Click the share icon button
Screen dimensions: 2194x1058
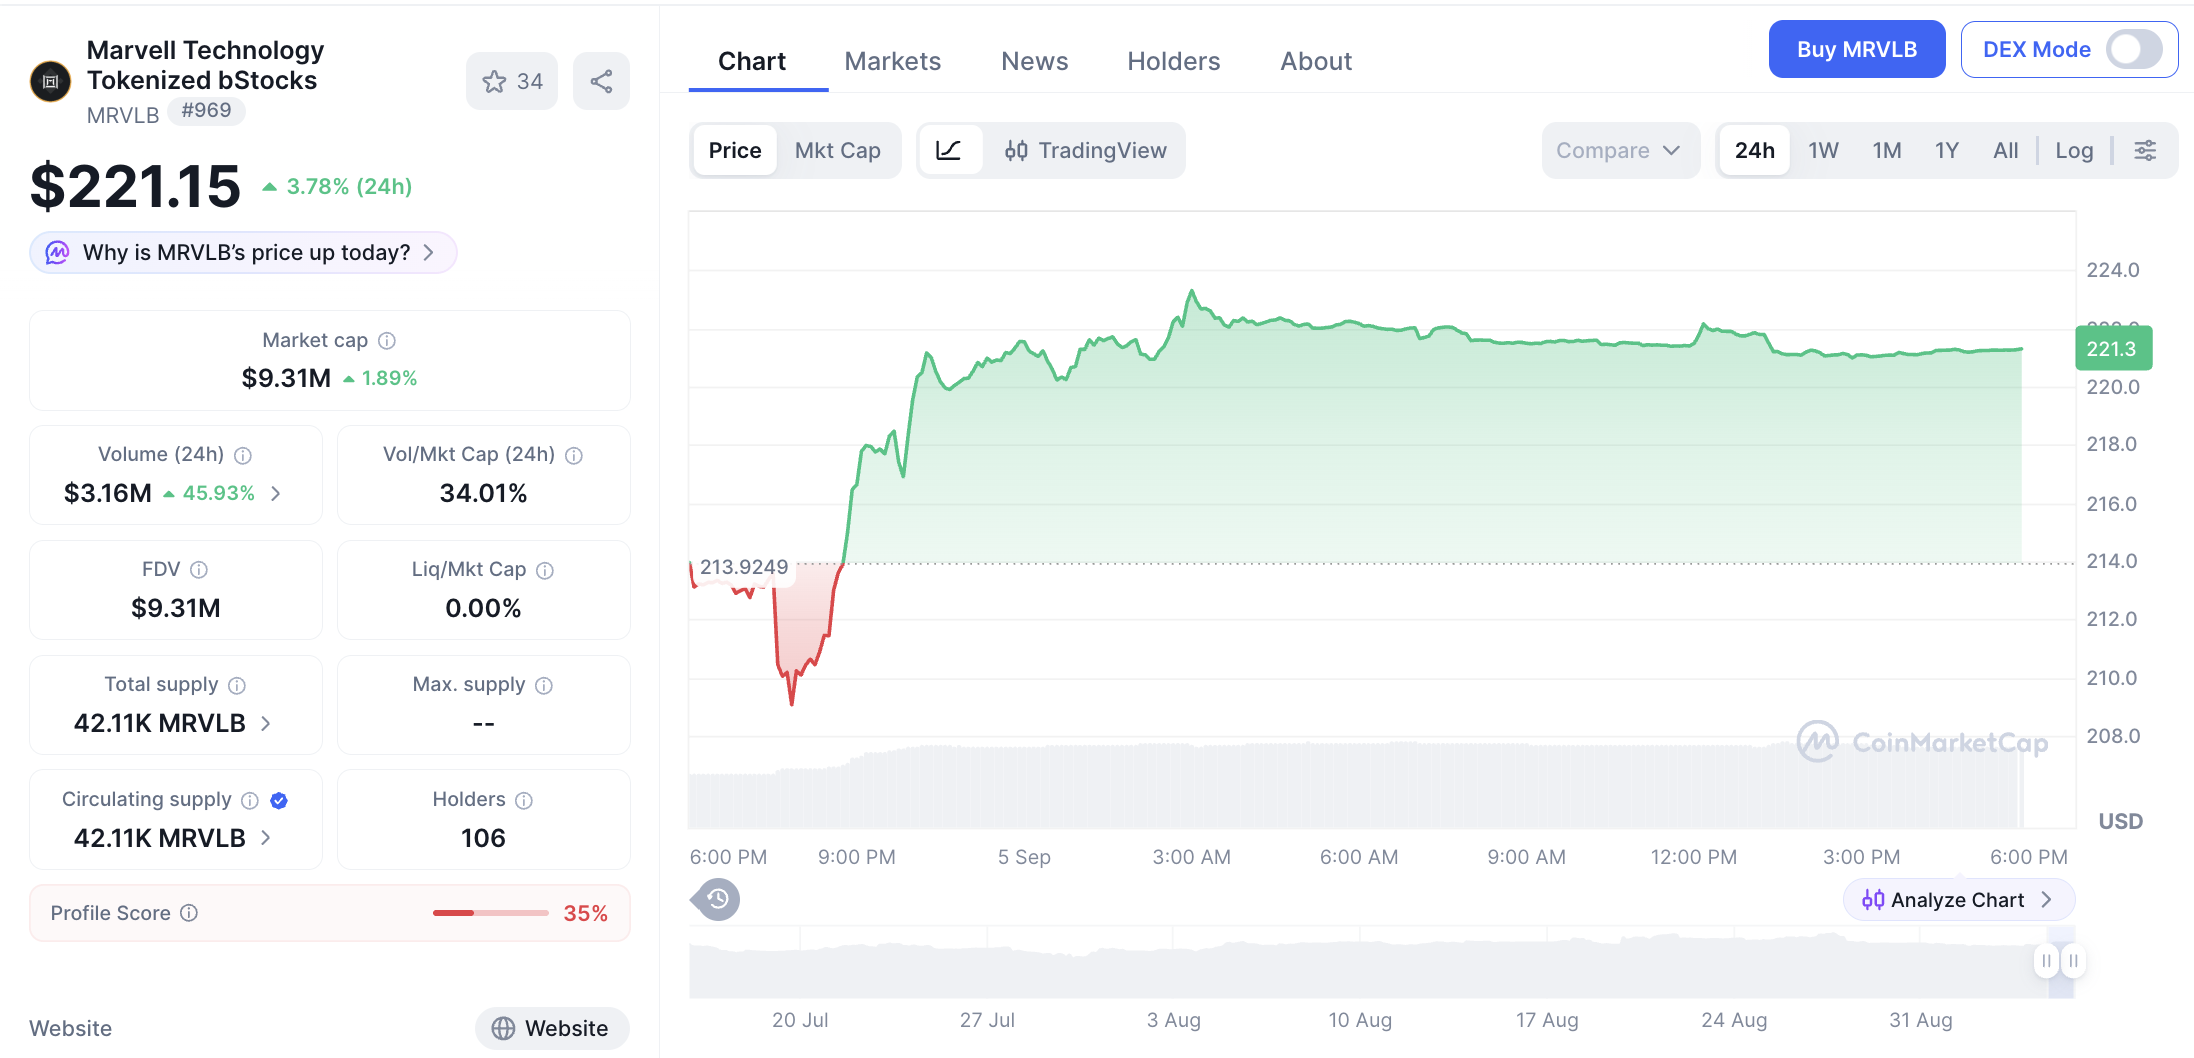click(x=601, y=82)
